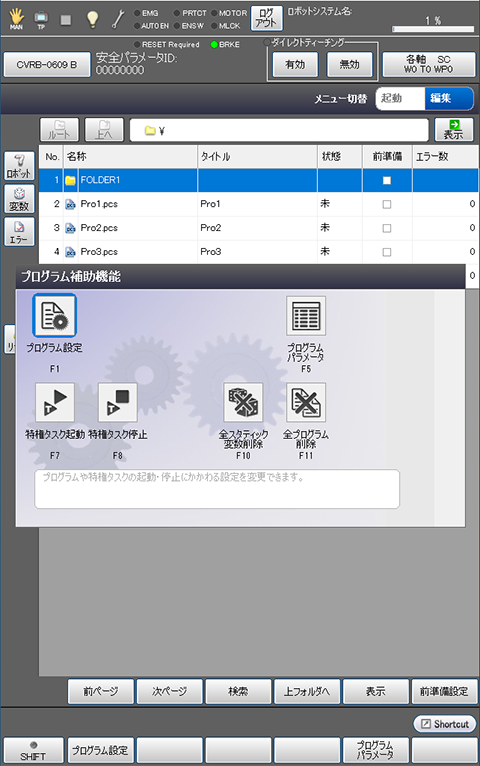480x766 pixels.
Task: Switch menu to 編集 mode
Action: click(x=449, y=98)
